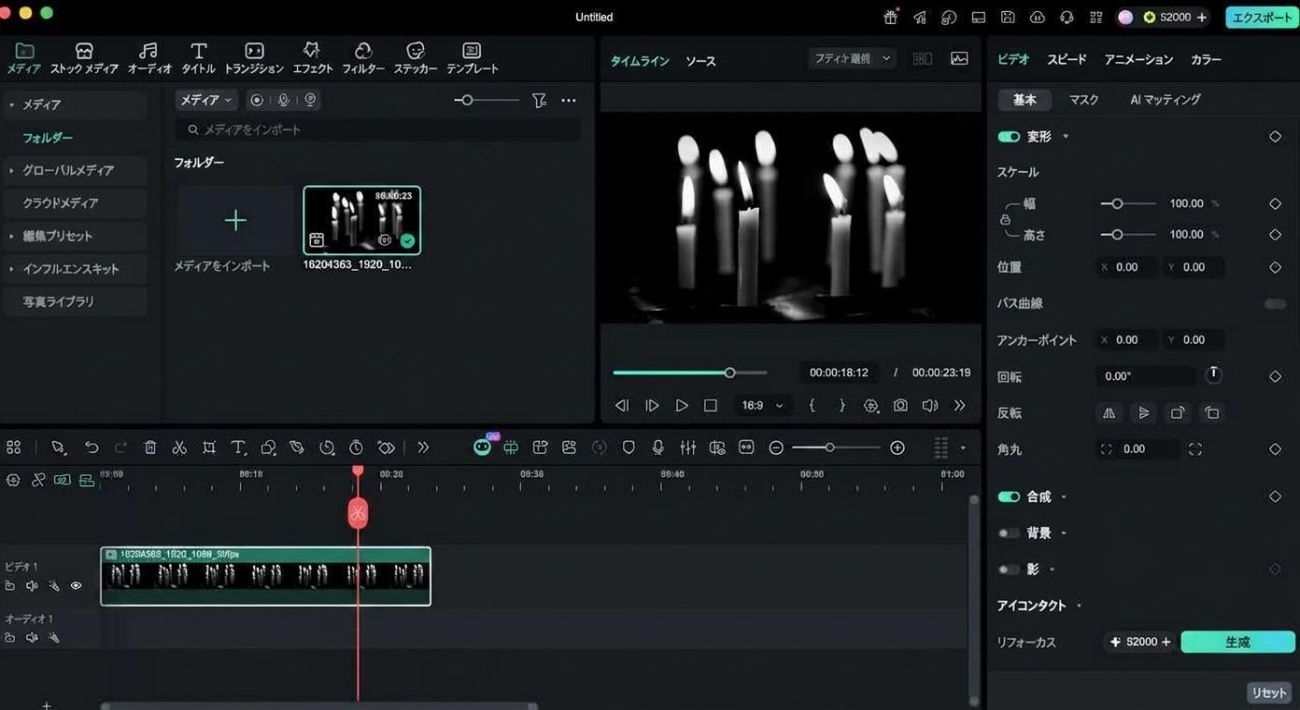Expand the アイコンタクト section
The image size is (1300, 710).
[x=1079, y=606]
